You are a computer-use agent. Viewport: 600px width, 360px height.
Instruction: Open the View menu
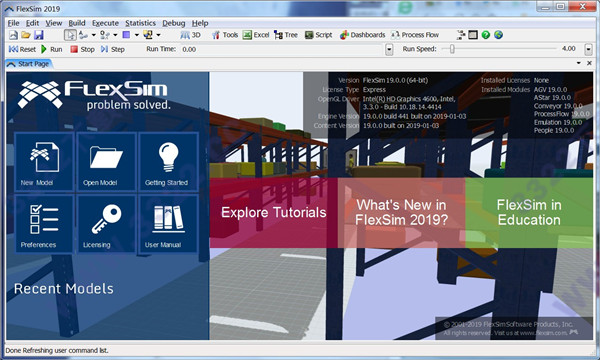coord(54,23)
